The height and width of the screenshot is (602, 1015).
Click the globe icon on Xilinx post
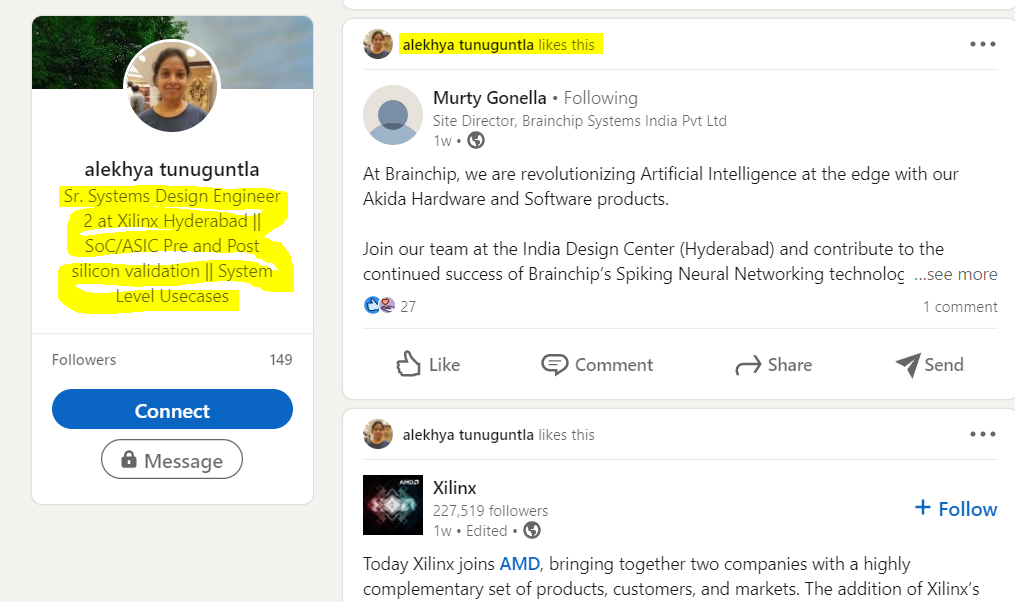pos(532,530)
